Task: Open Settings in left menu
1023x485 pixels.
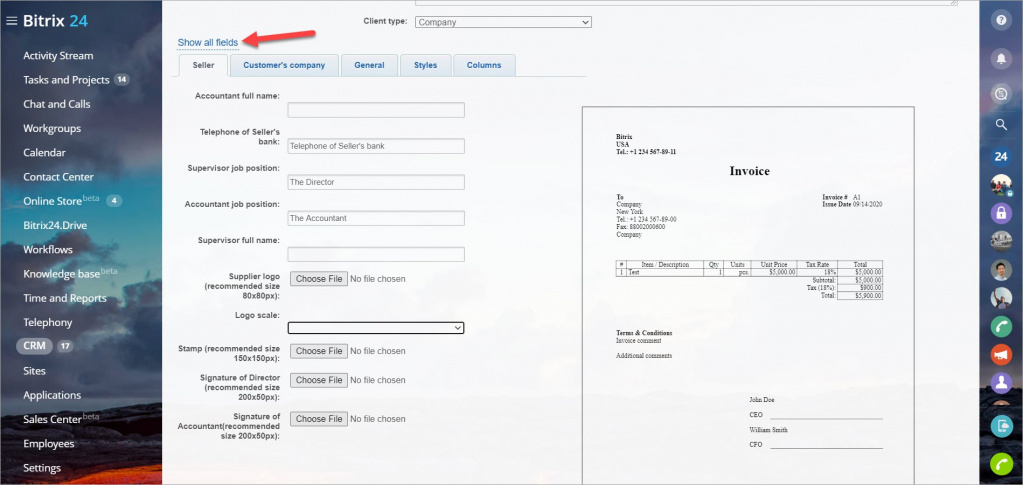Action: tap(42, 468)
